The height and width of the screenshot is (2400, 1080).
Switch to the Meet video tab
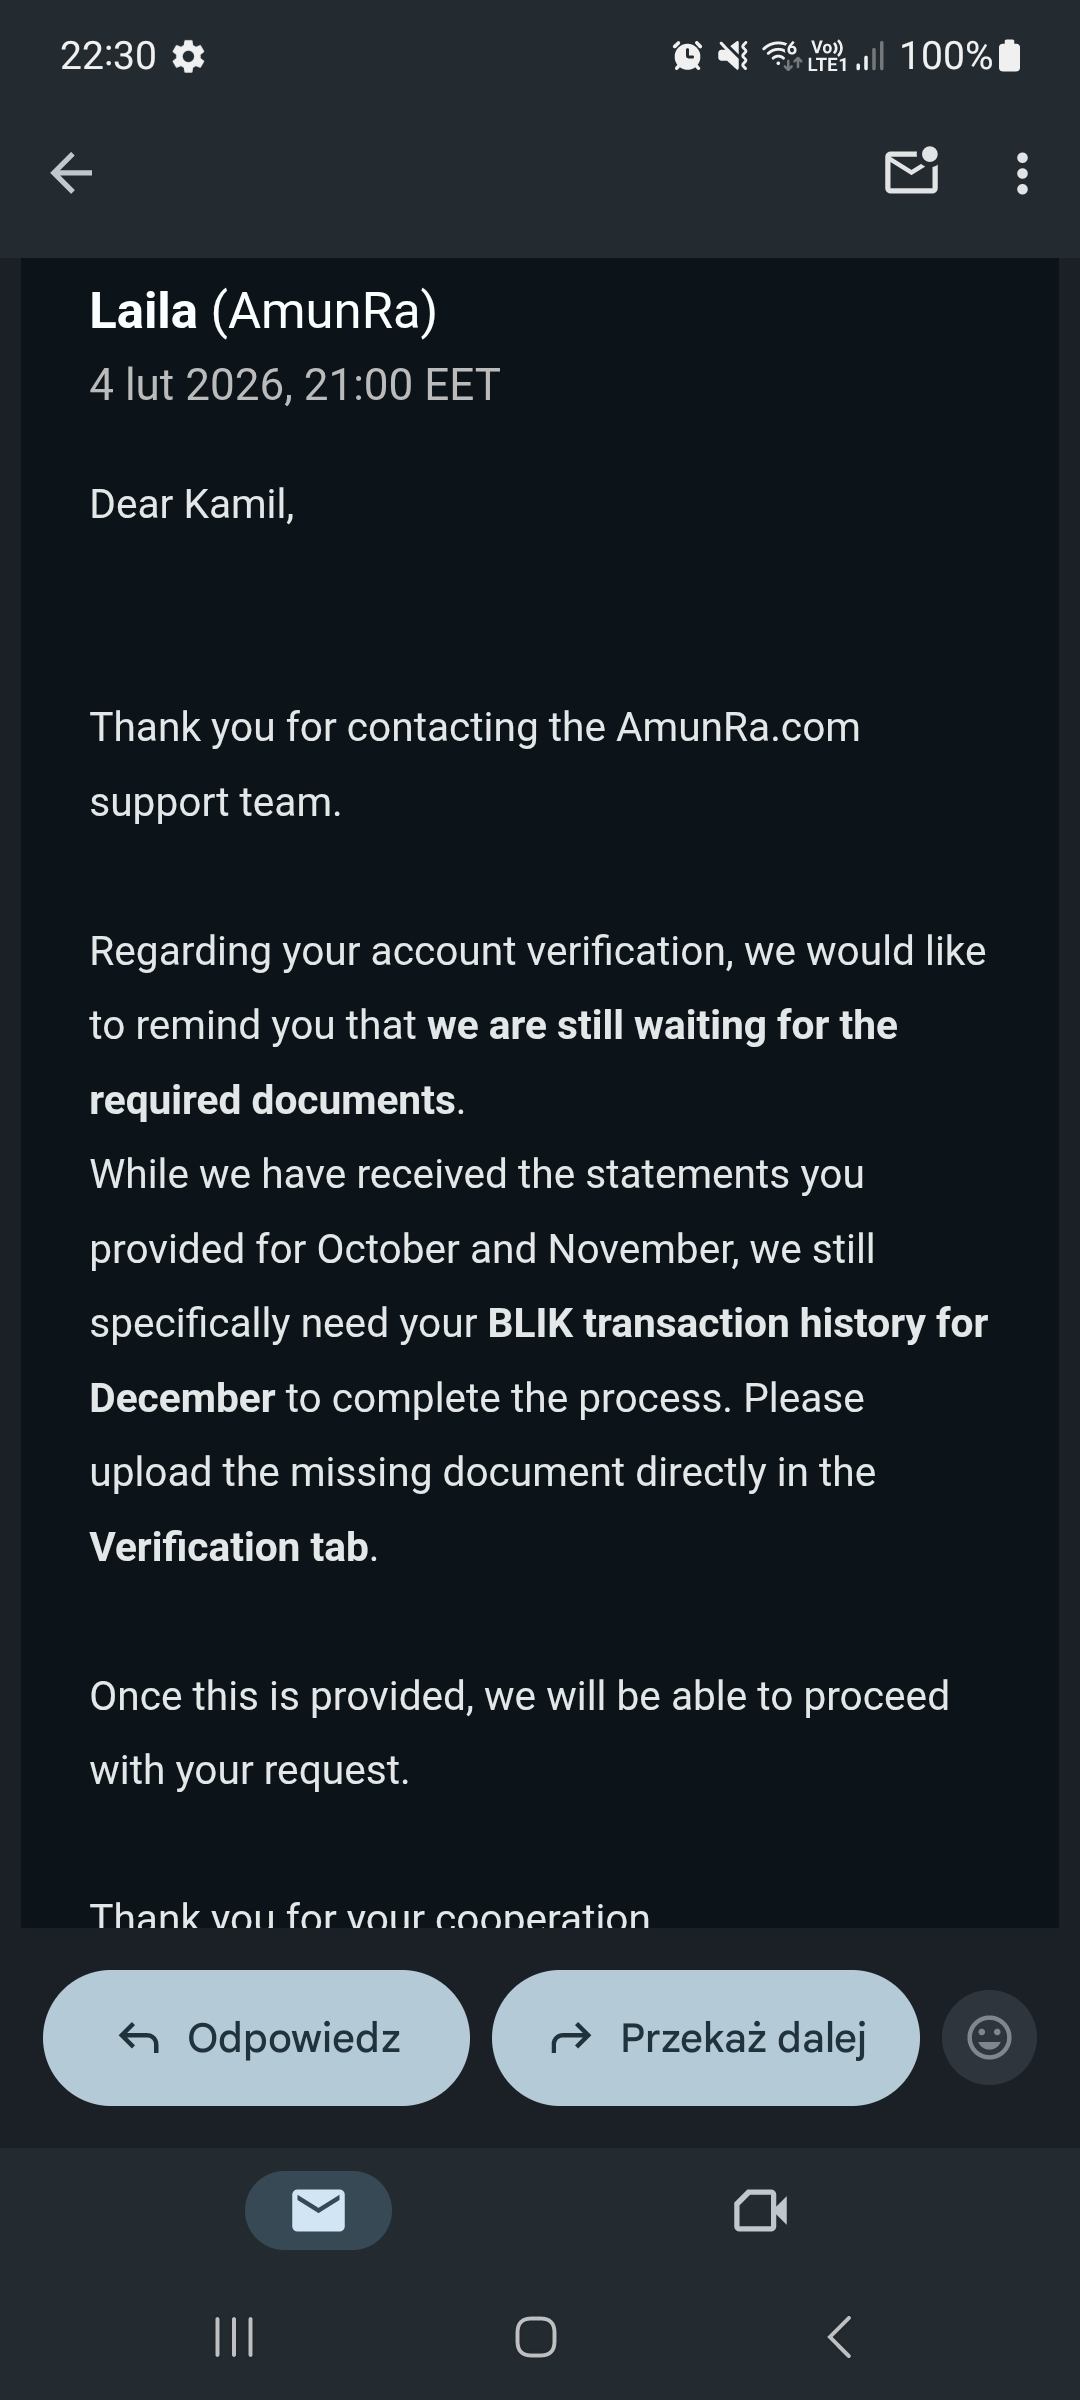[x=760, y=2210]
